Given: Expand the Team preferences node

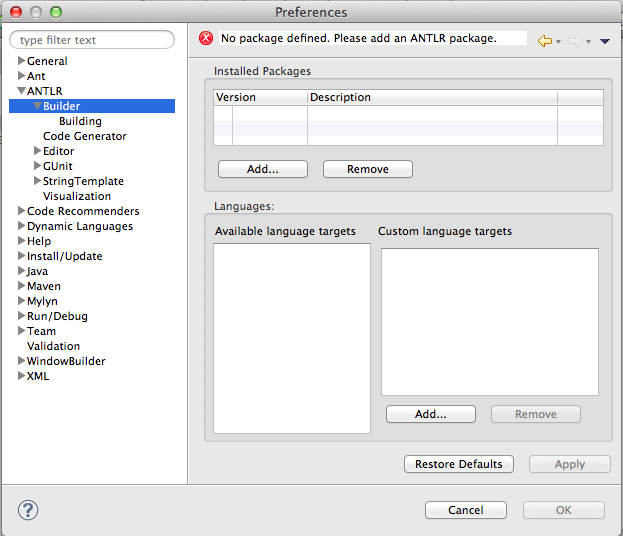Looking at the screenshot, I should pyautogui.click(x=21, y=331).
